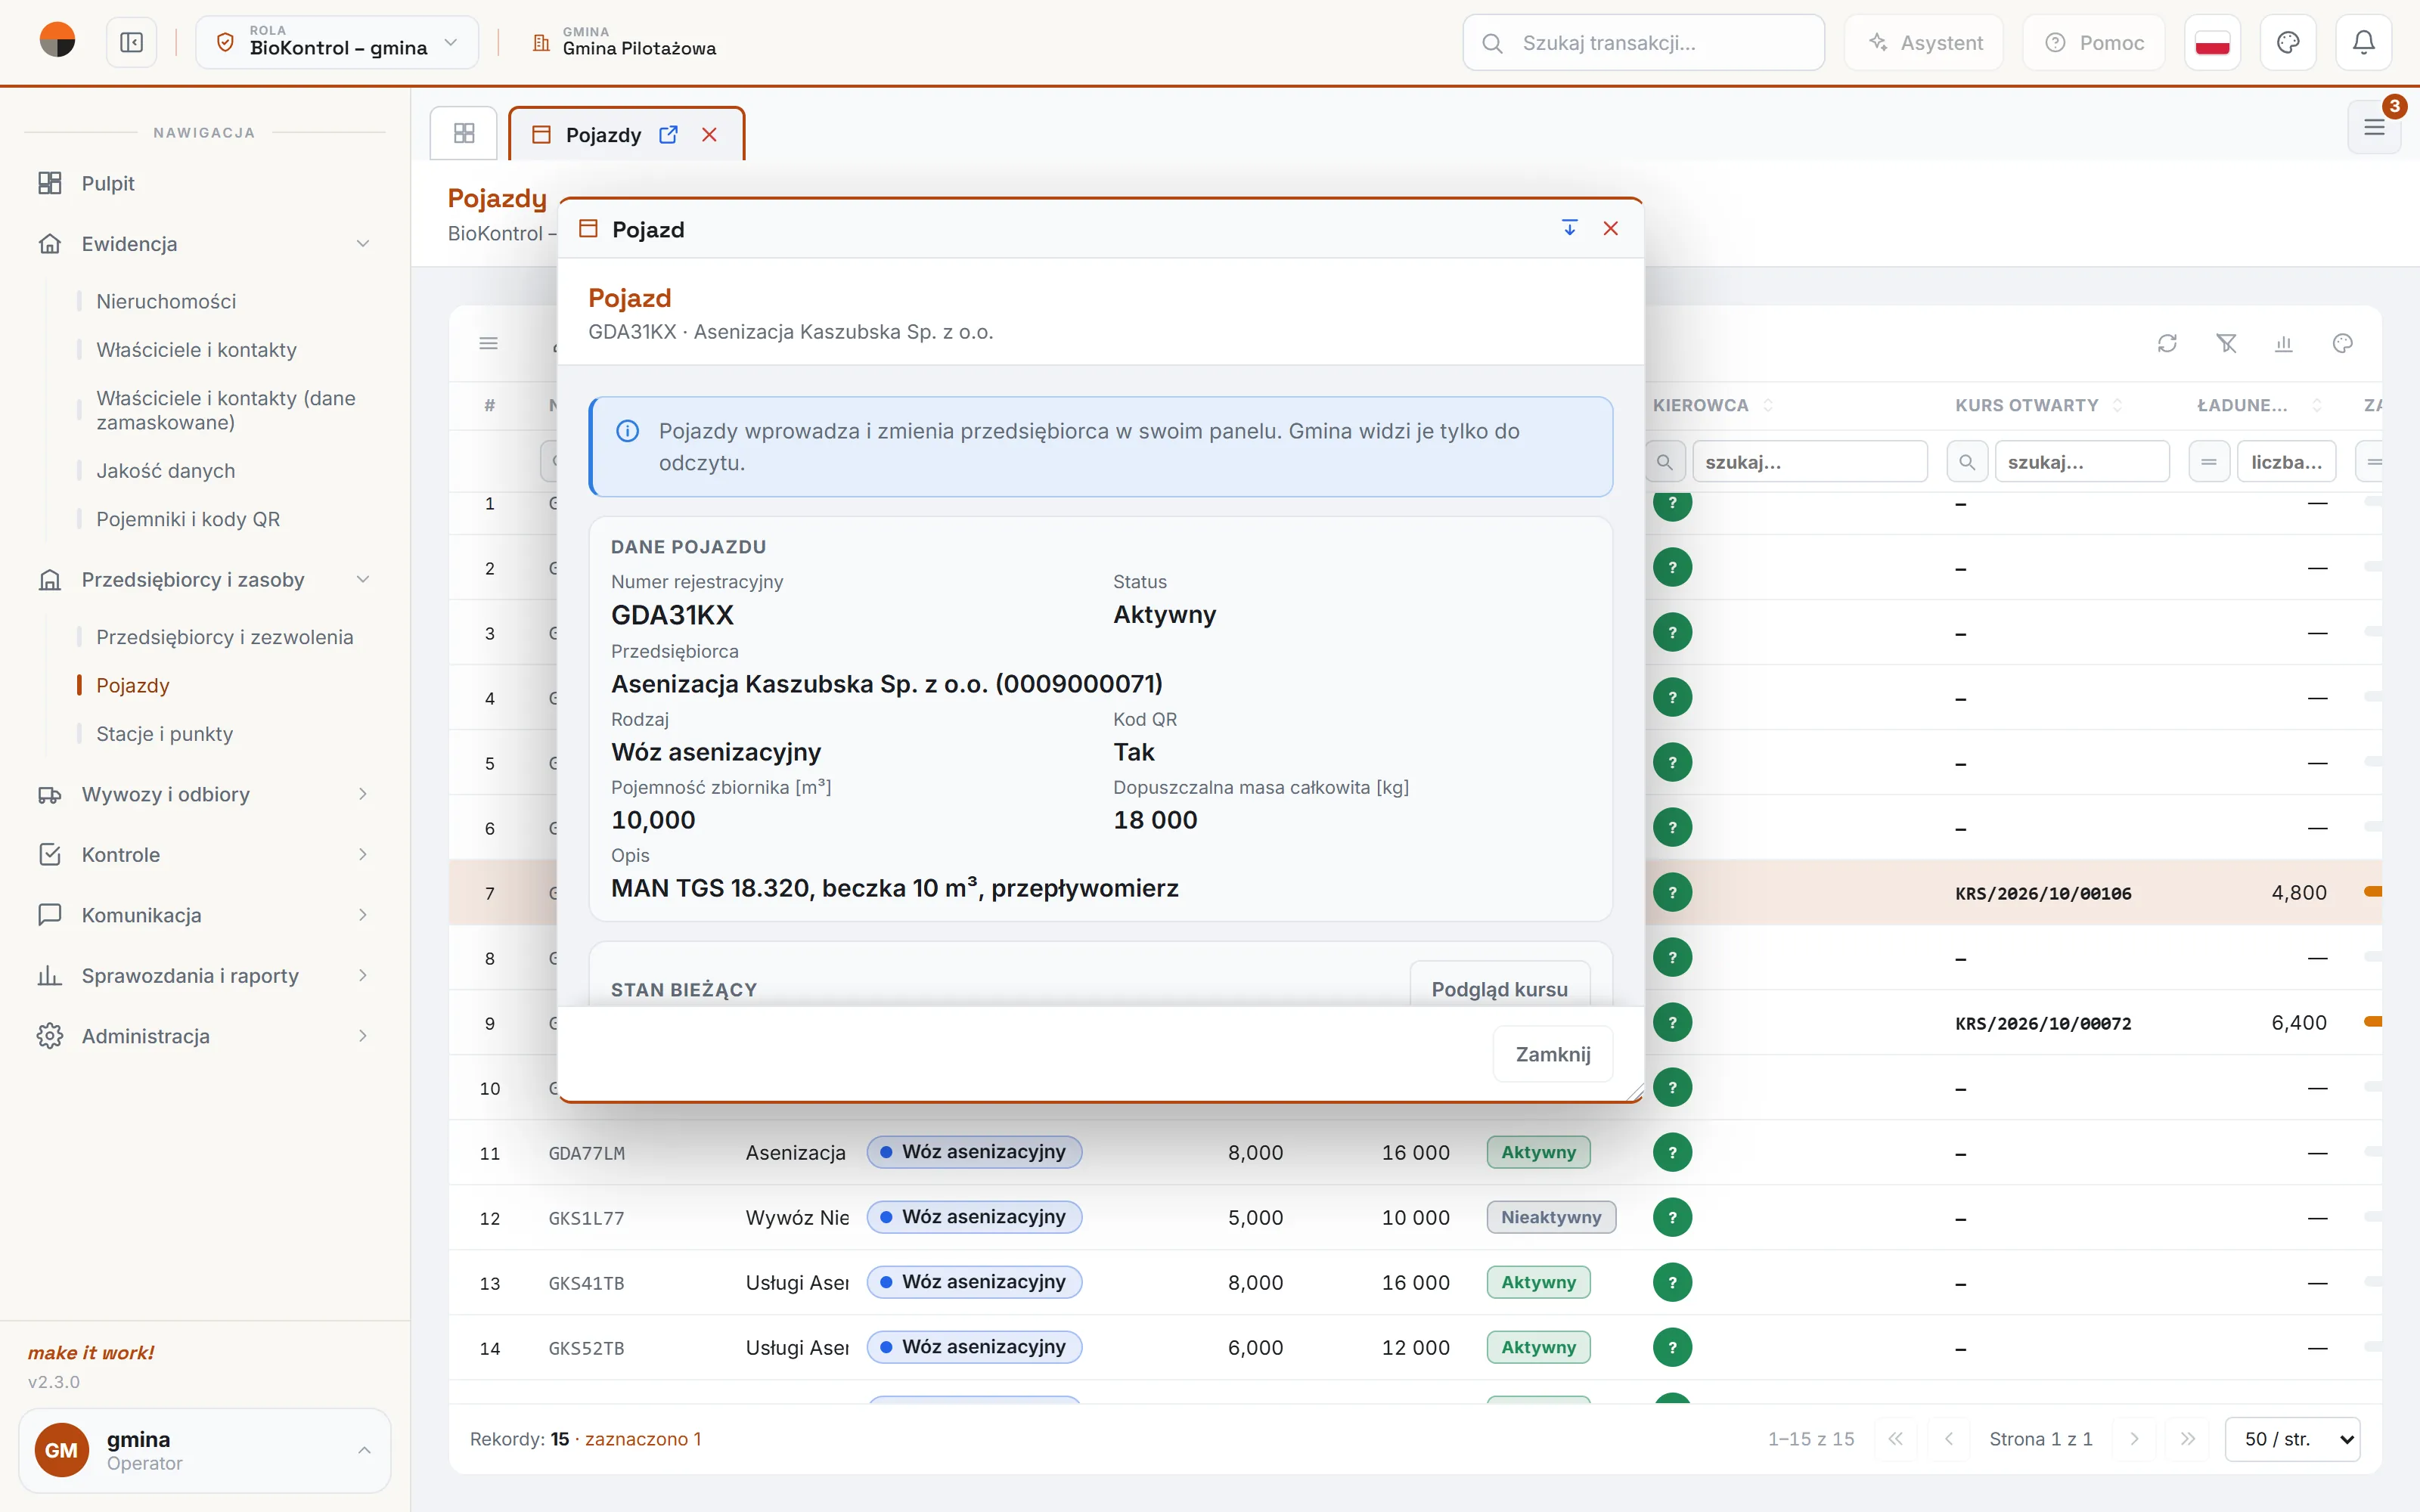The width and height of the screenshot is (2420, 1512).
Task: Dock the Pojazd dialog with the arrow icon
Action: [1570, 229]
